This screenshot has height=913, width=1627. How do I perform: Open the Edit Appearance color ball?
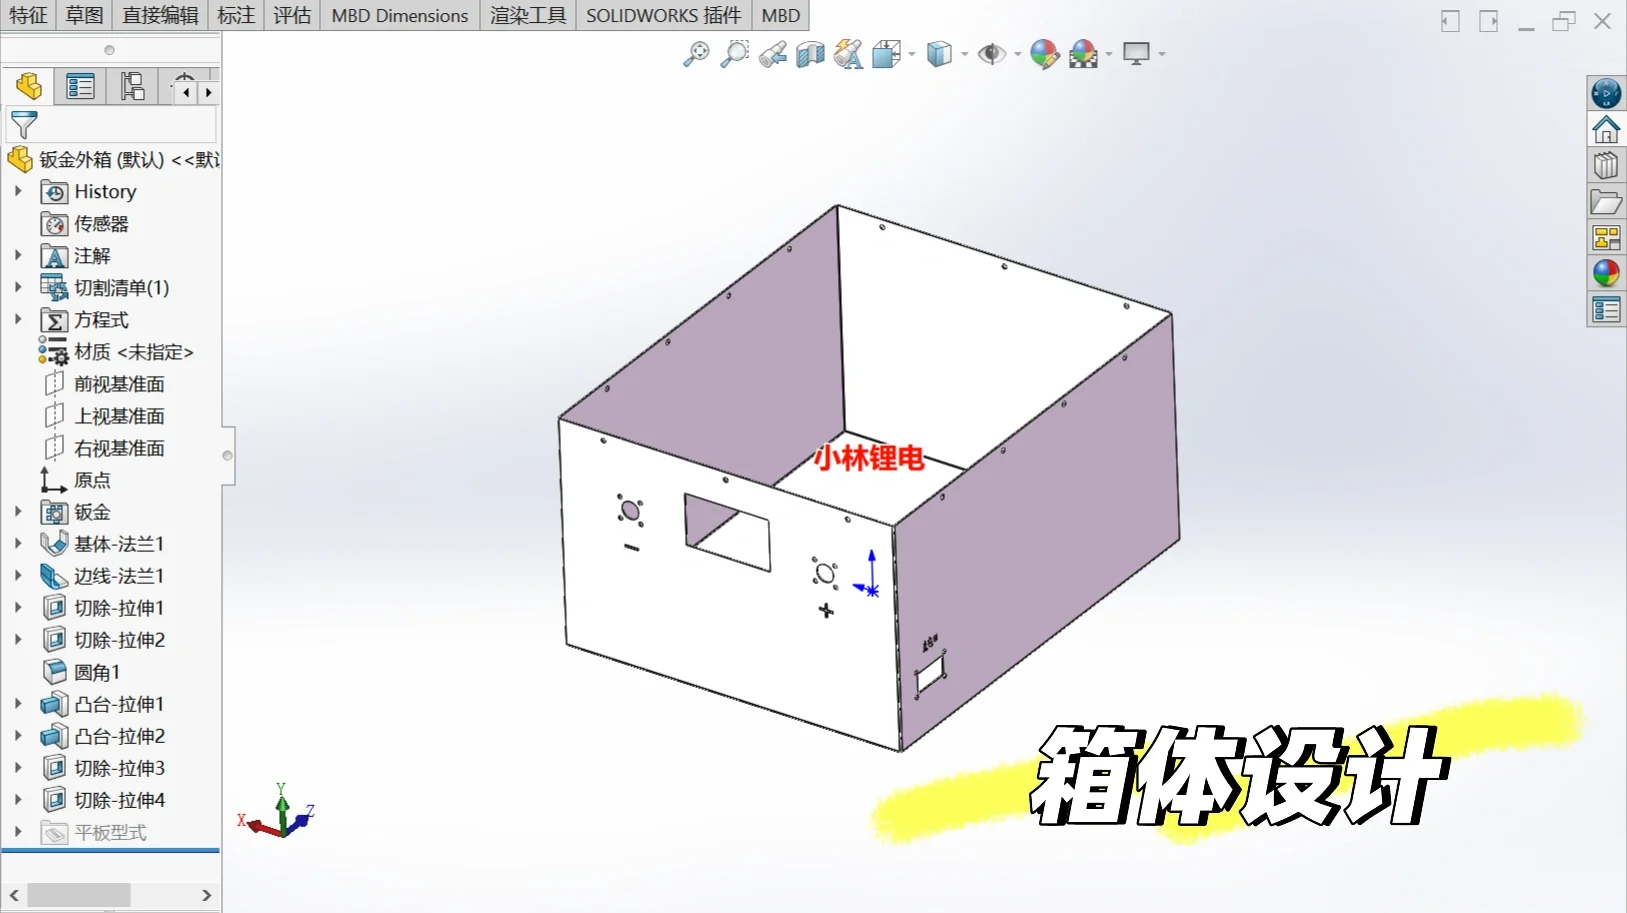tap(1044, 54)
